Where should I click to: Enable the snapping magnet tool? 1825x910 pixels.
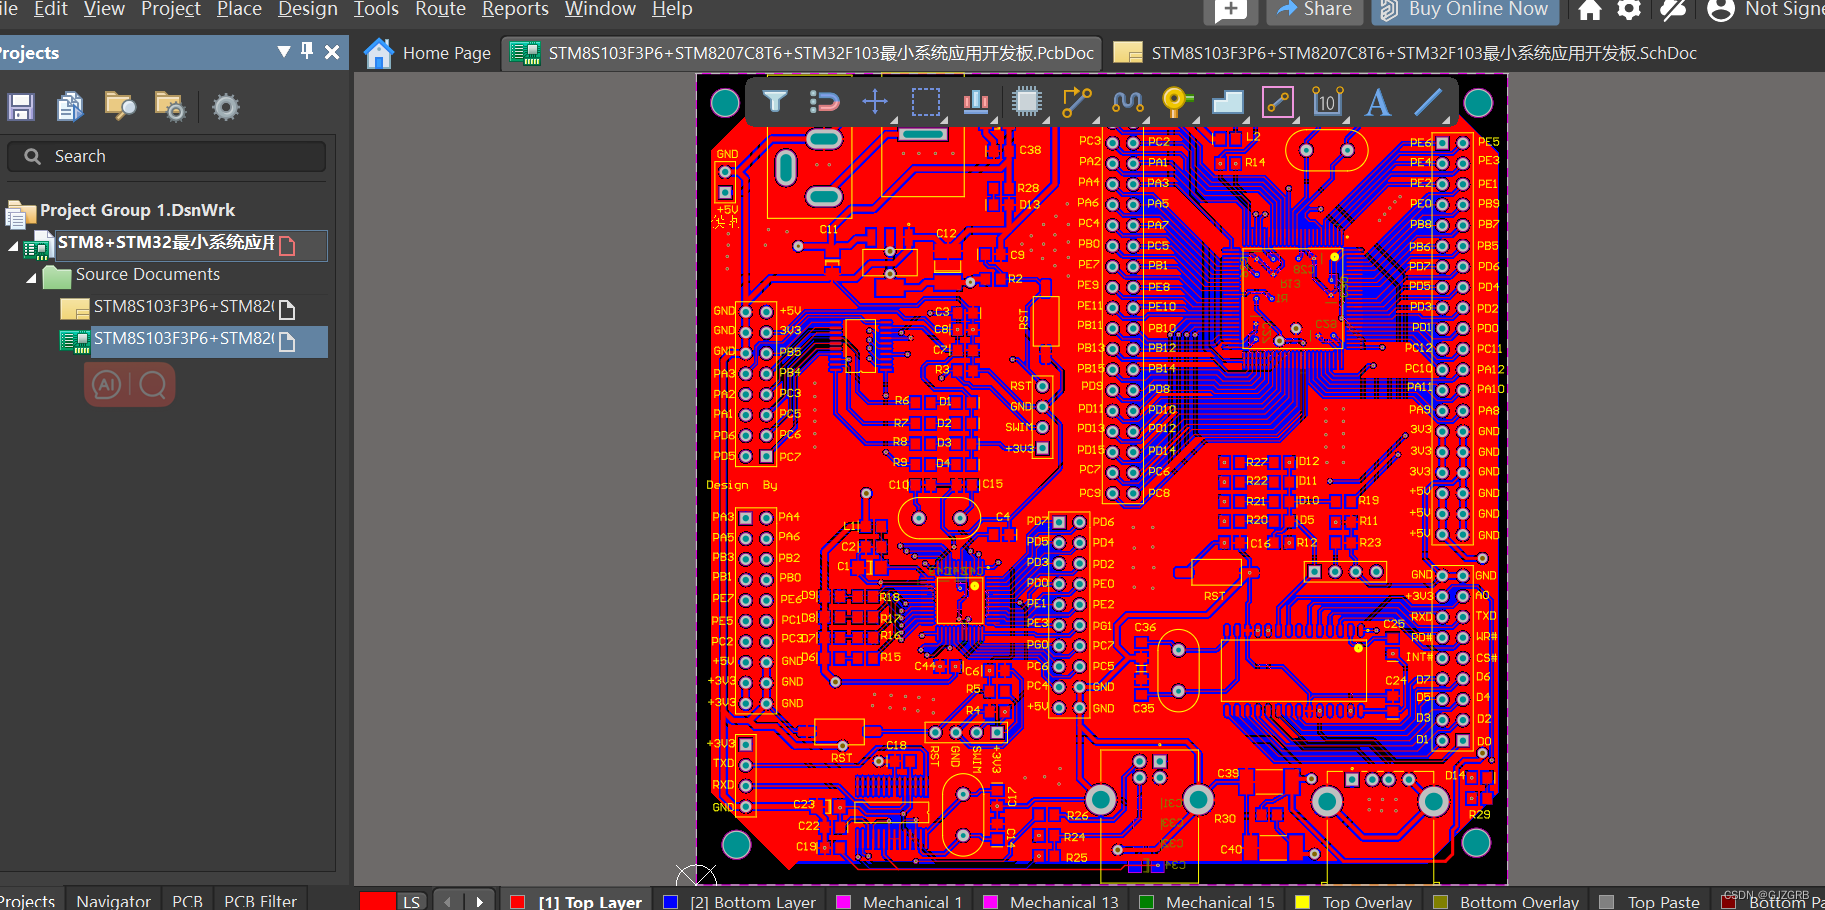click(x=825, y=102)
